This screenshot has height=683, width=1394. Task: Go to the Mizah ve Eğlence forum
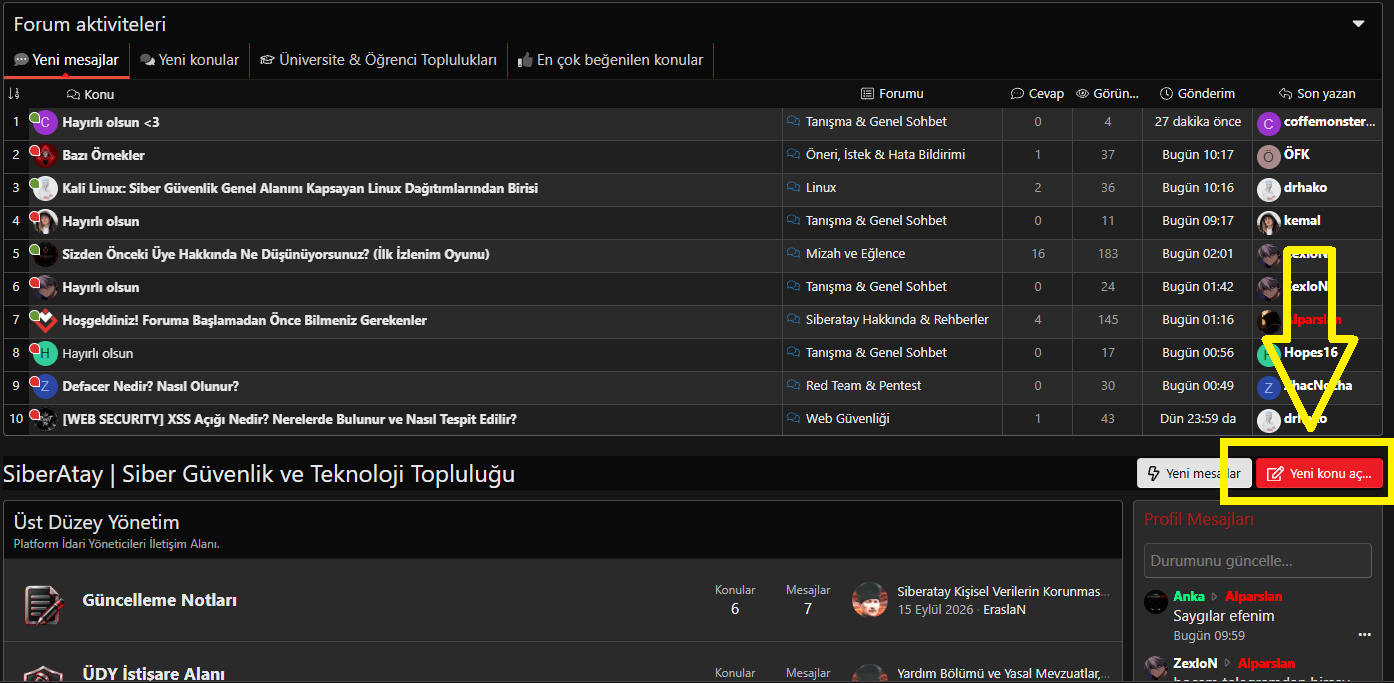pos(855,254)
